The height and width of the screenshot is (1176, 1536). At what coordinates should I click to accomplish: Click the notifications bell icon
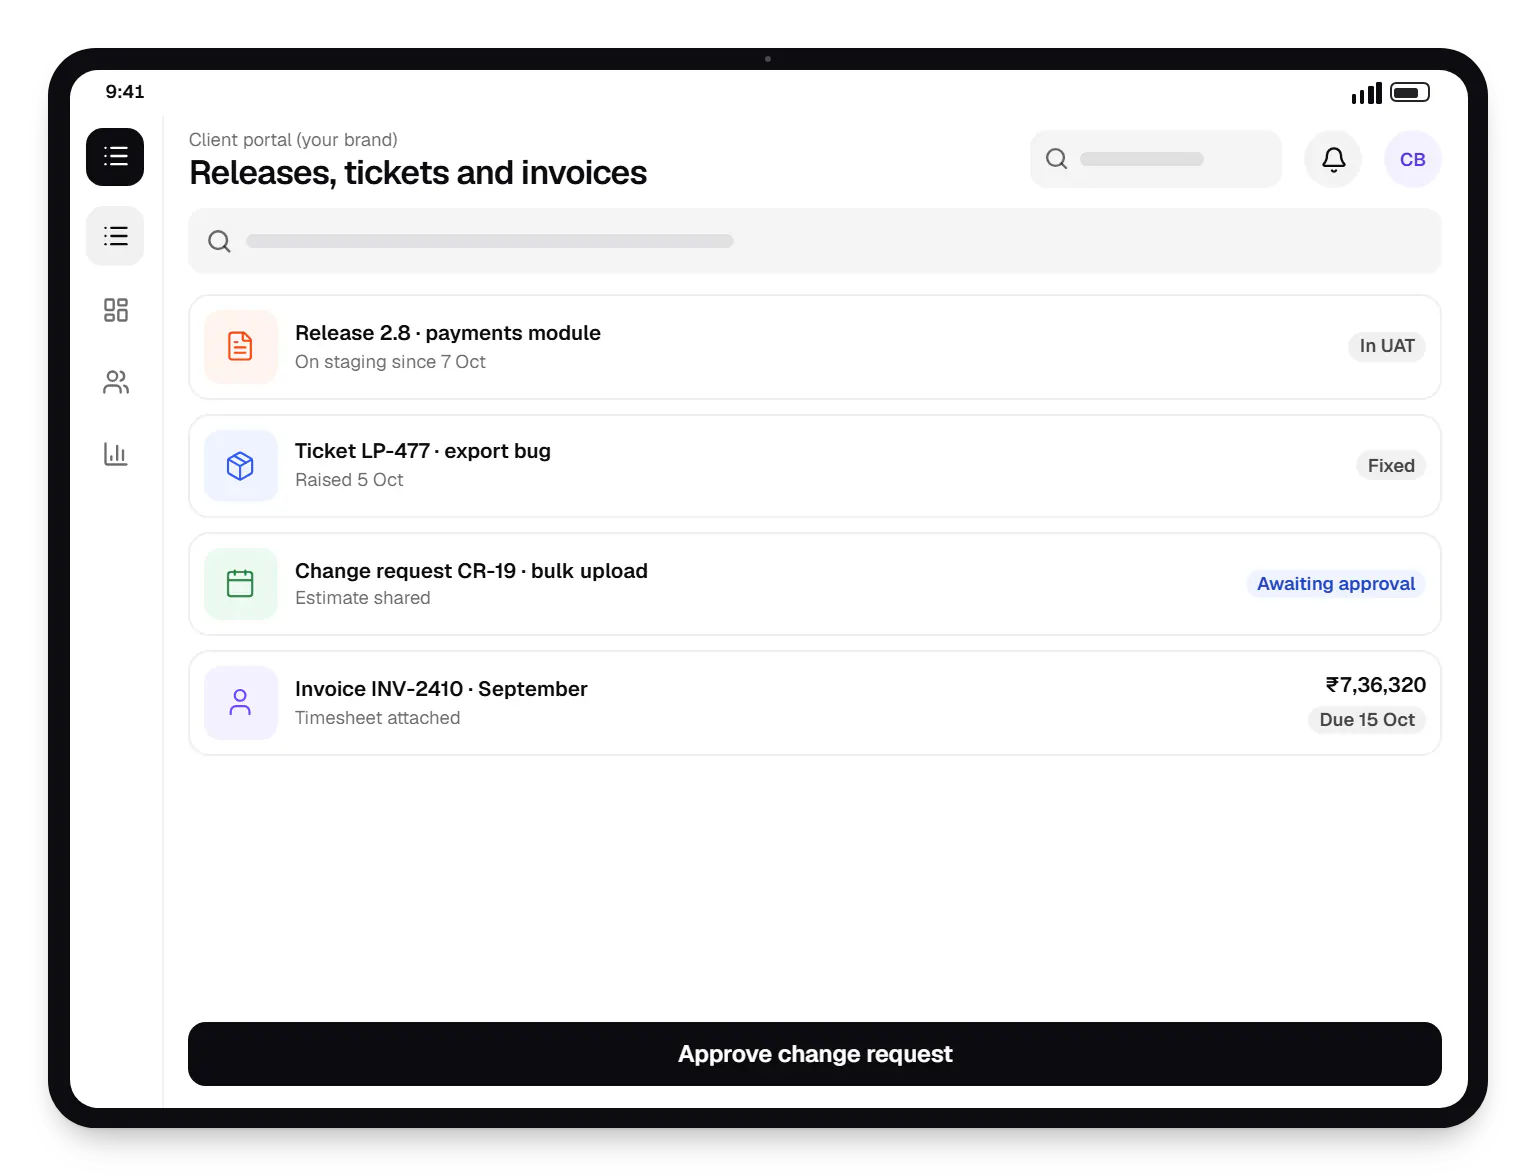[1333, 159]
